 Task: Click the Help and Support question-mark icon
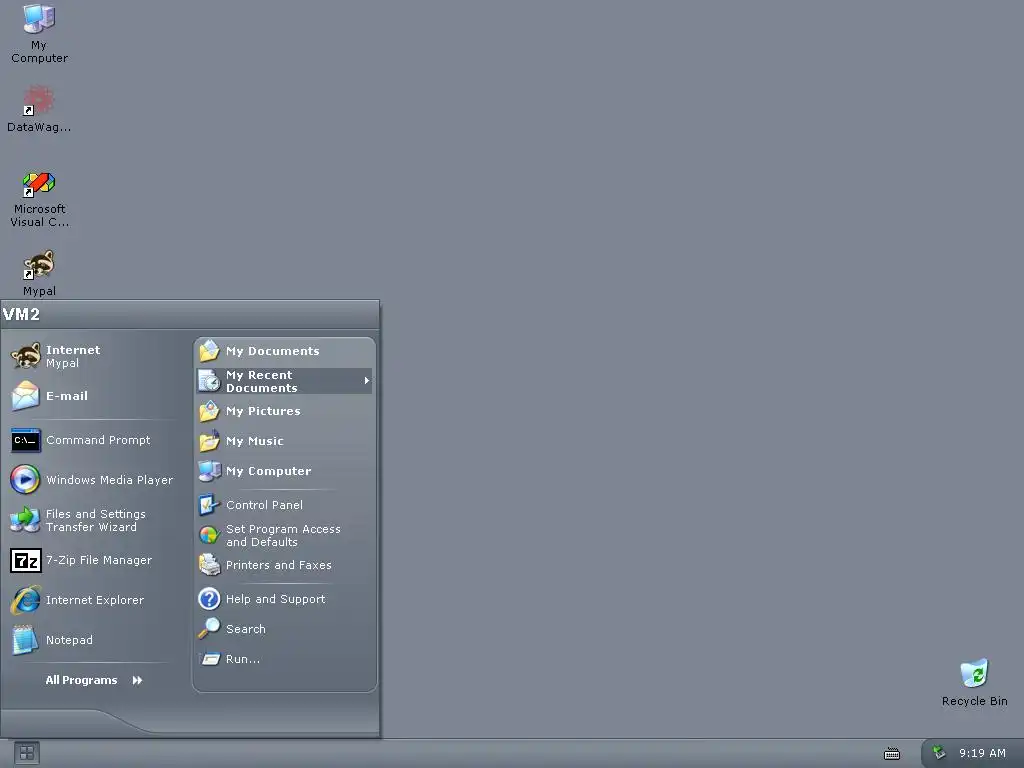pos(209,599)
